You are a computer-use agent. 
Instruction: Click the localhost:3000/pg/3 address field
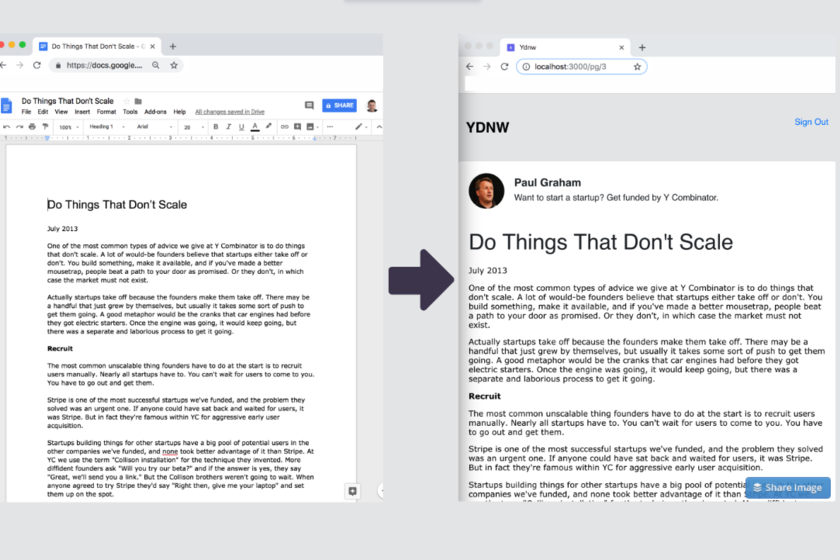click(582, 66)
